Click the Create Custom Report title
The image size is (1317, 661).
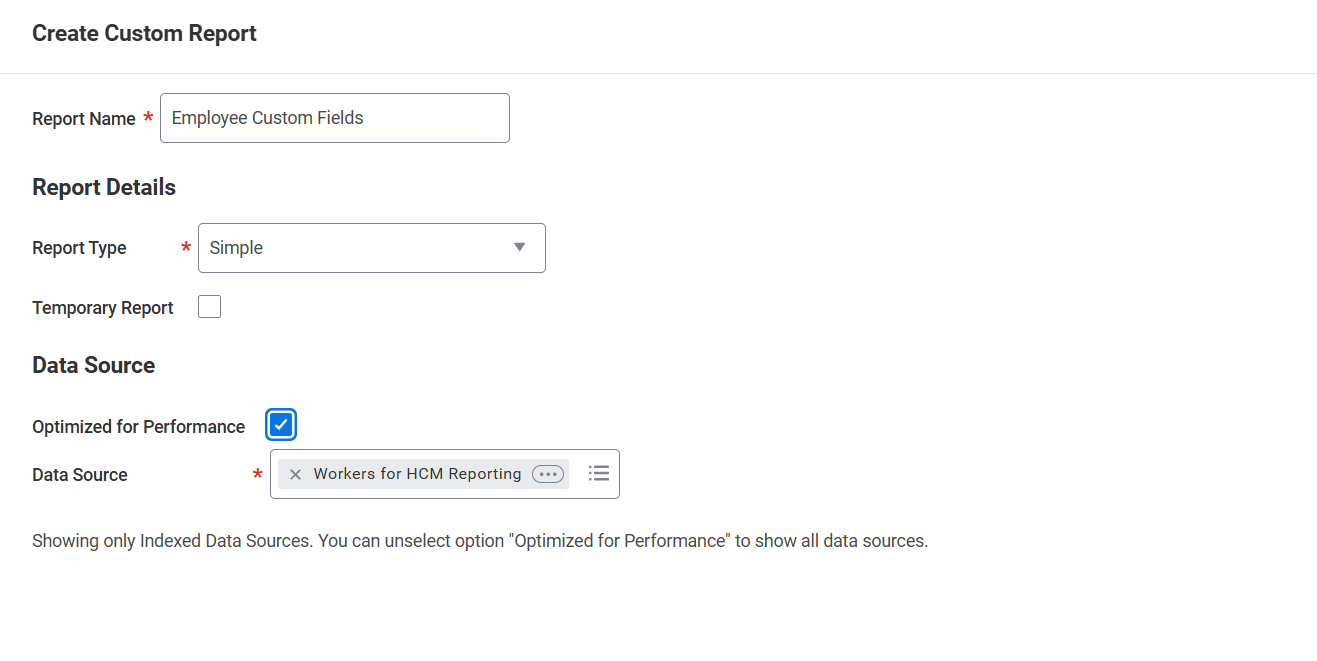click(x=144, y=33)
